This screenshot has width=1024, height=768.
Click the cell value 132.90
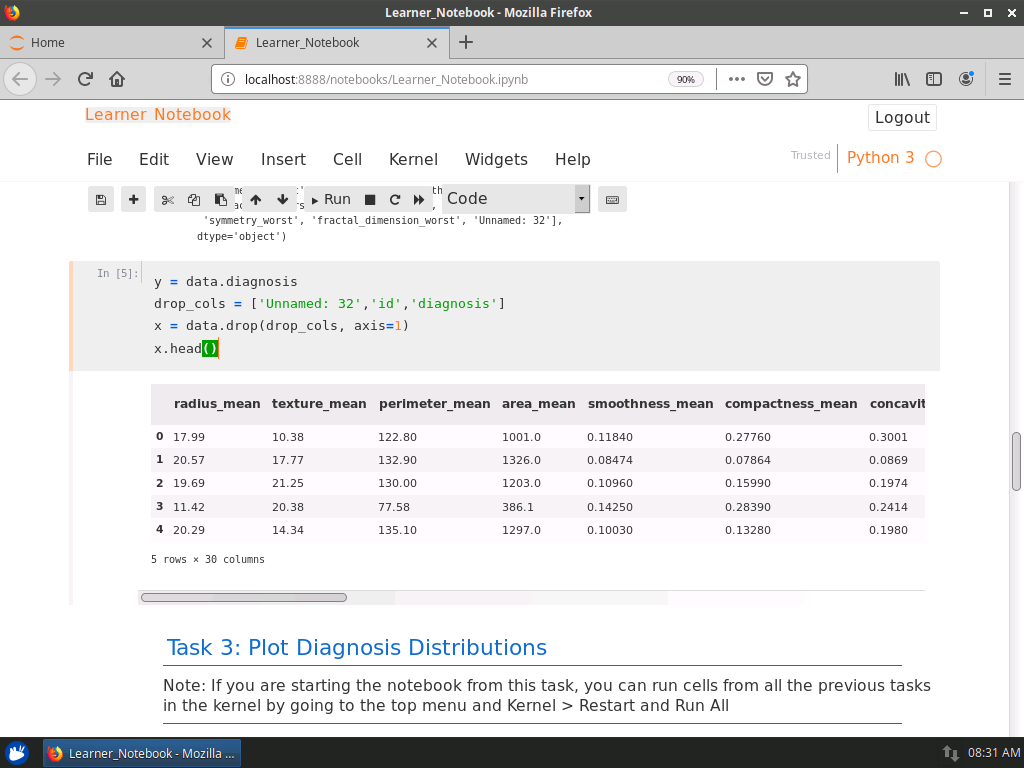[397, 460]
